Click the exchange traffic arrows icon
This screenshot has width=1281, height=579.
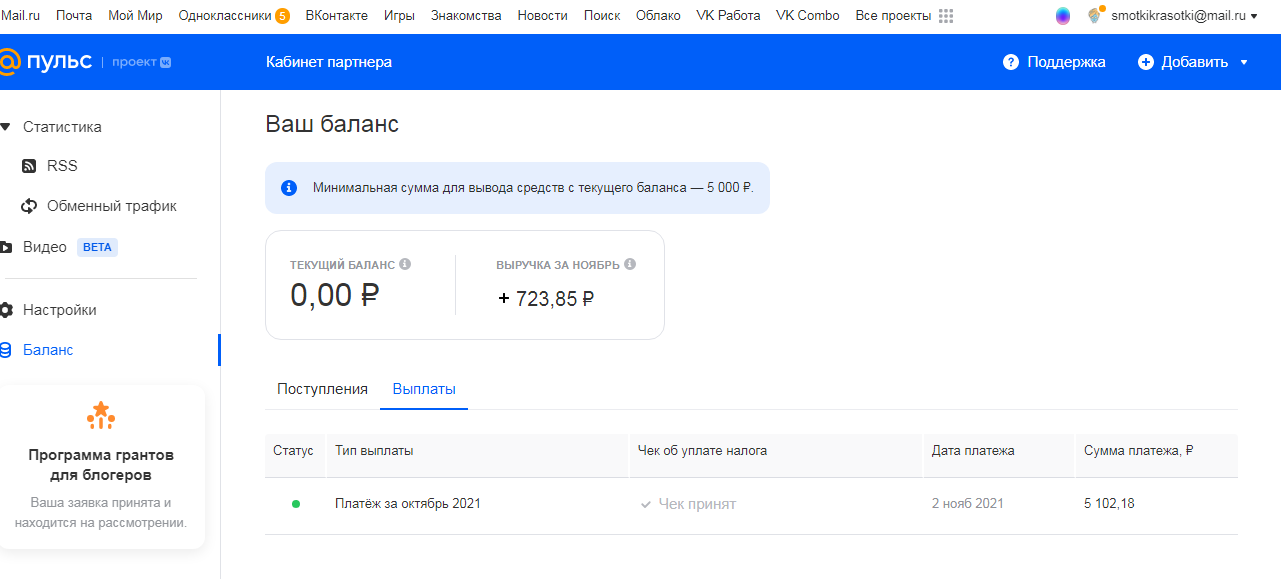(x=29, y=206)
